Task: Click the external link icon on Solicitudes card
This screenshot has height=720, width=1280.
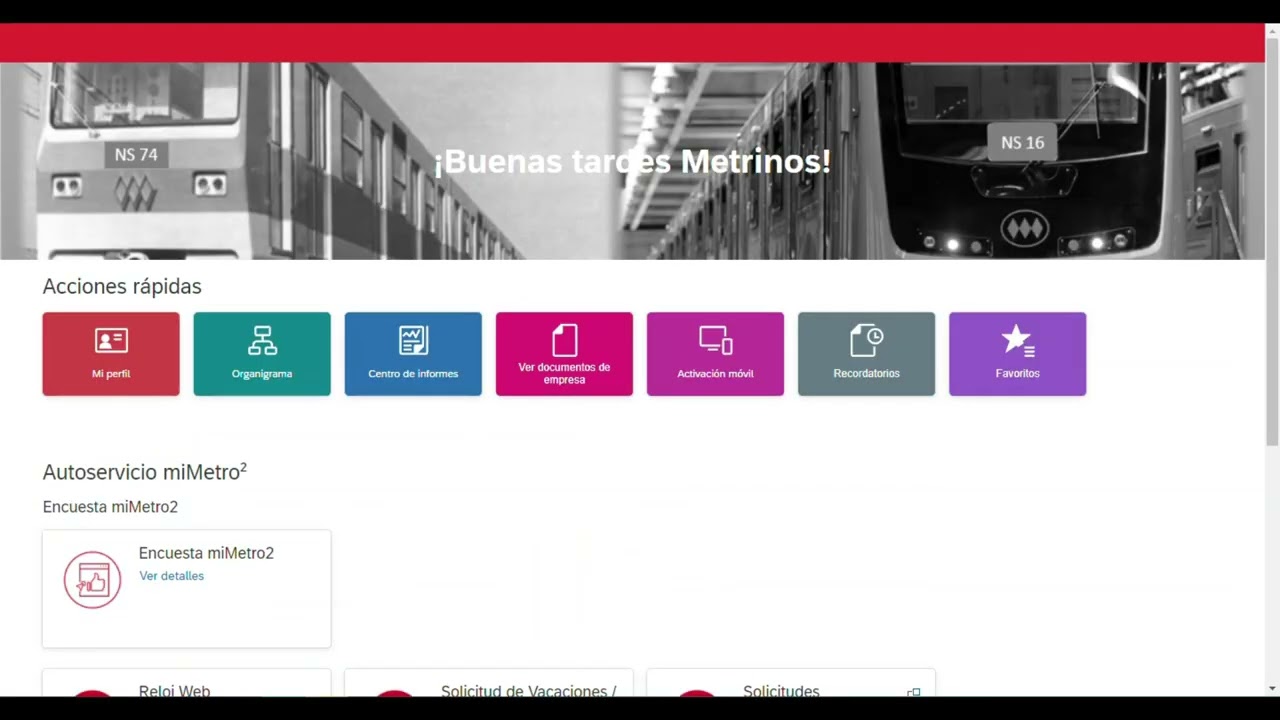Action: coord(913,692)
